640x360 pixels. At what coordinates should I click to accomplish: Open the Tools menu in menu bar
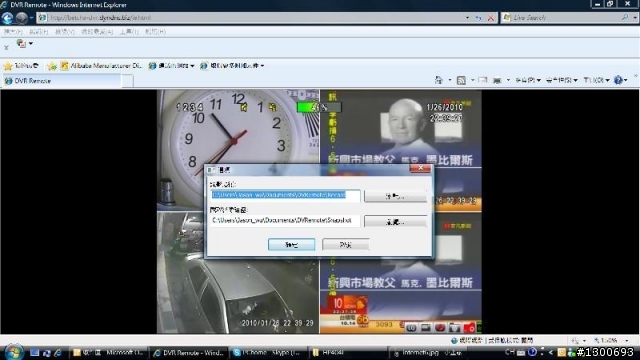tap(129, 32)
